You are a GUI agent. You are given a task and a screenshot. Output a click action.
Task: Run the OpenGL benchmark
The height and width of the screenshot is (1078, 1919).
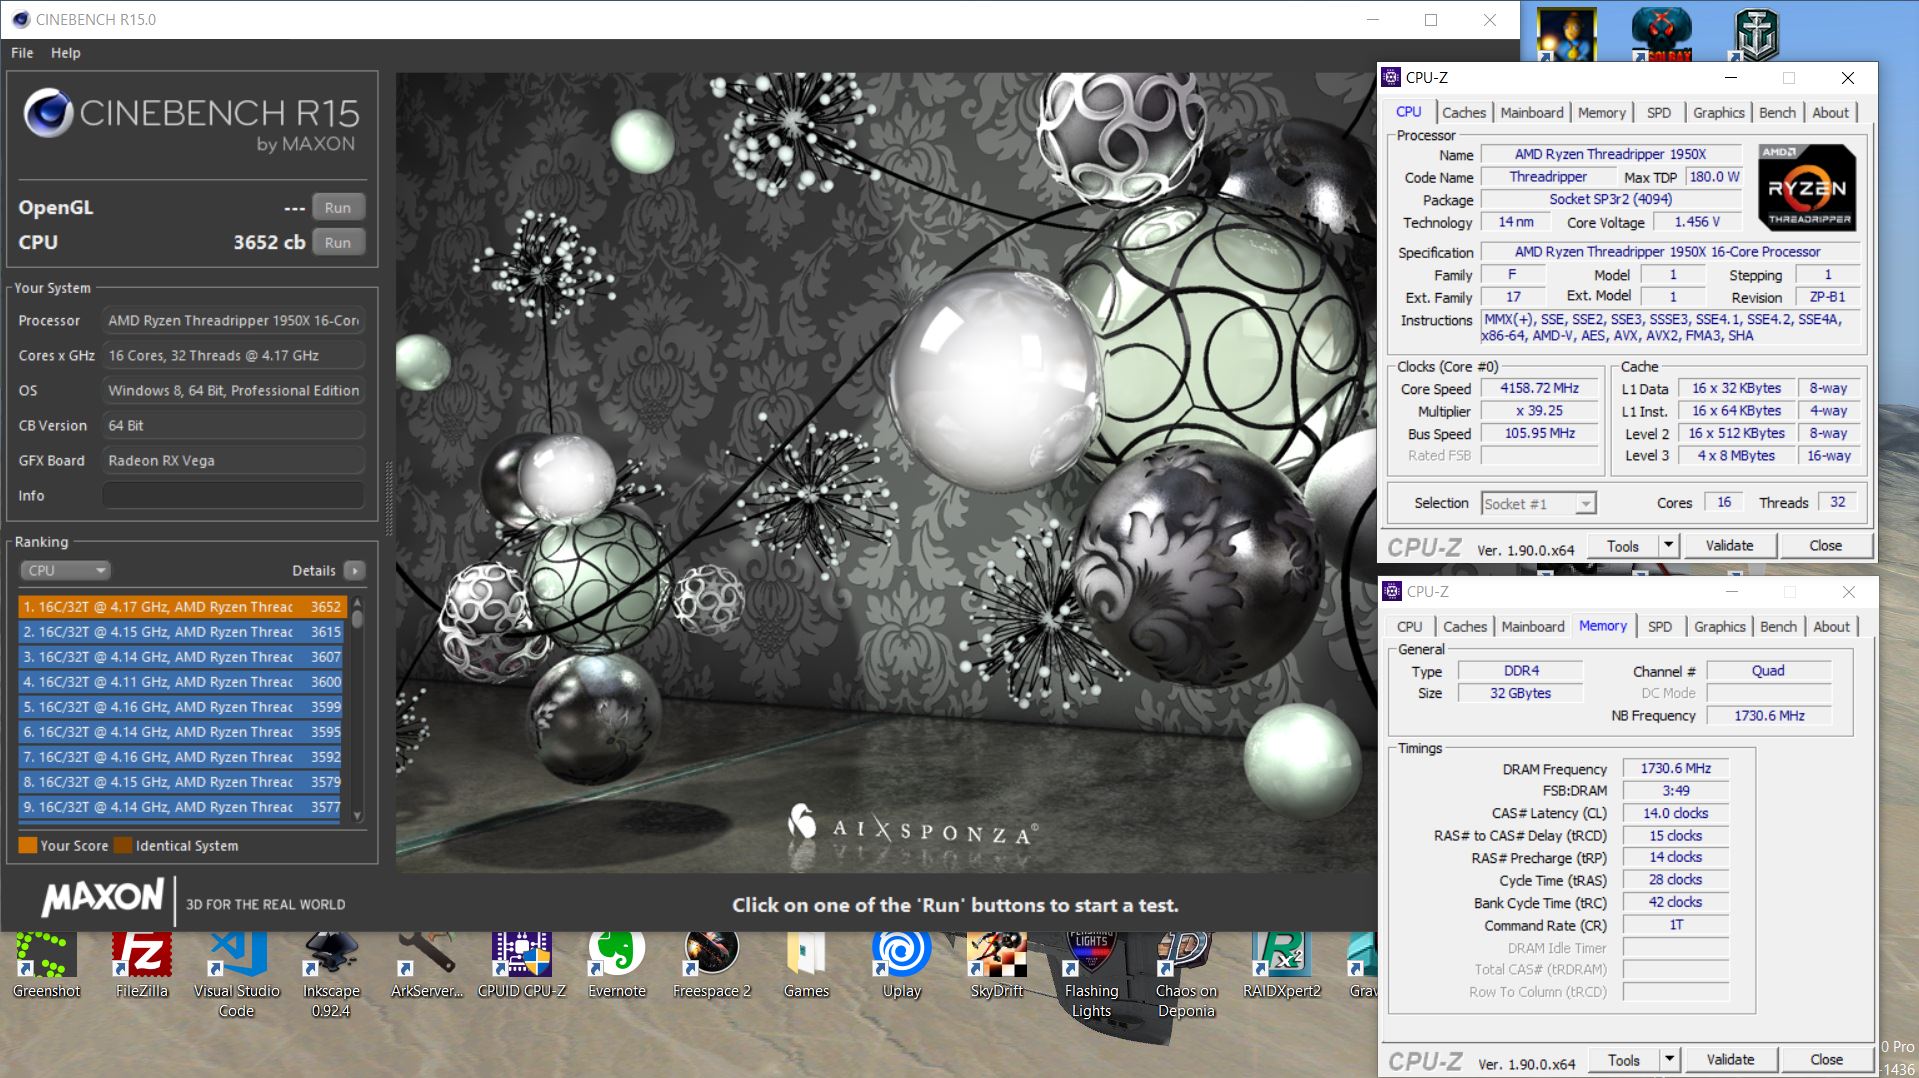pyautogui.click(x=338, y=208)
